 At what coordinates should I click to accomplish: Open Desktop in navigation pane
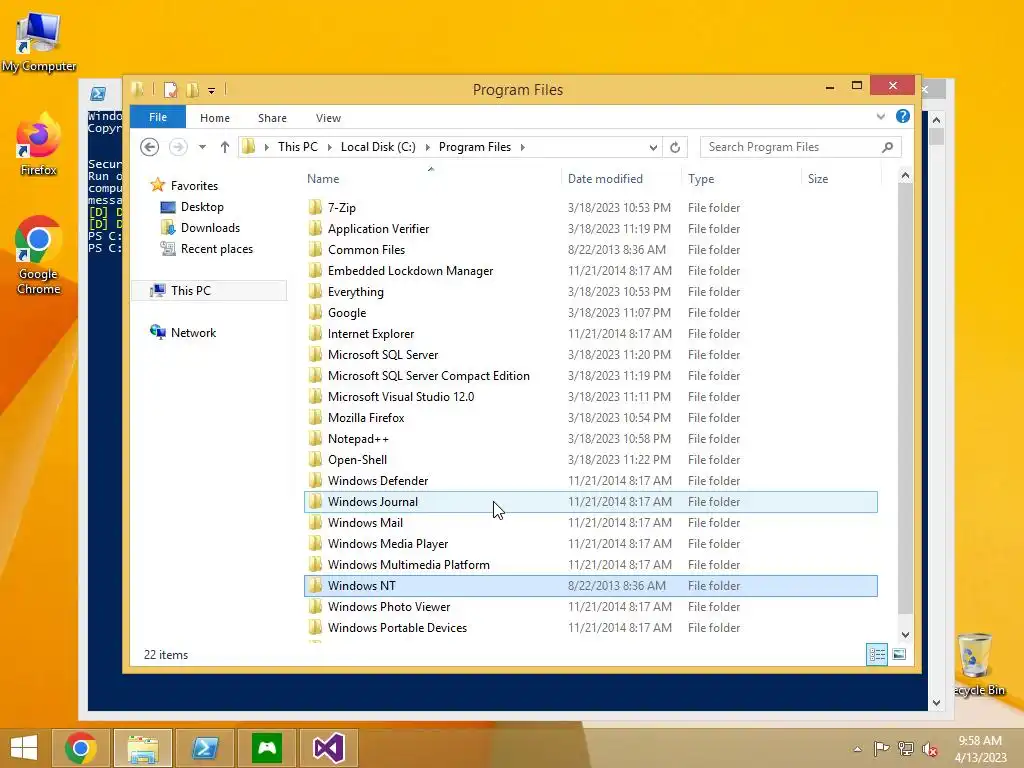coord(202,207)
